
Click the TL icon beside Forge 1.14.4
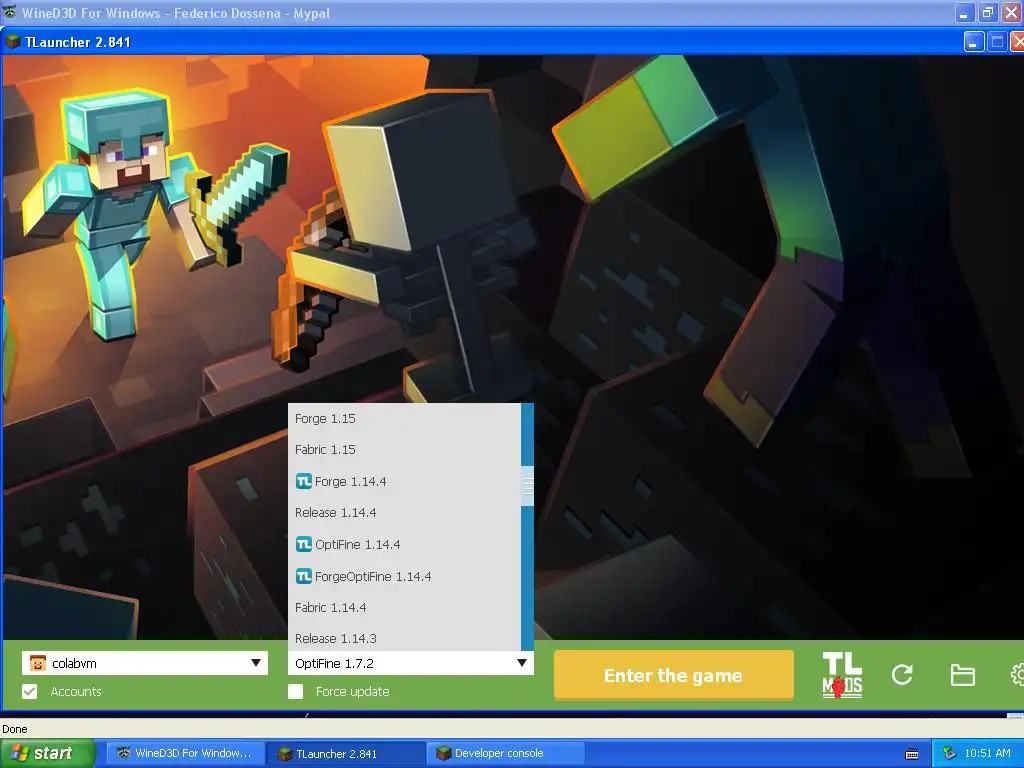pos(304,481)
